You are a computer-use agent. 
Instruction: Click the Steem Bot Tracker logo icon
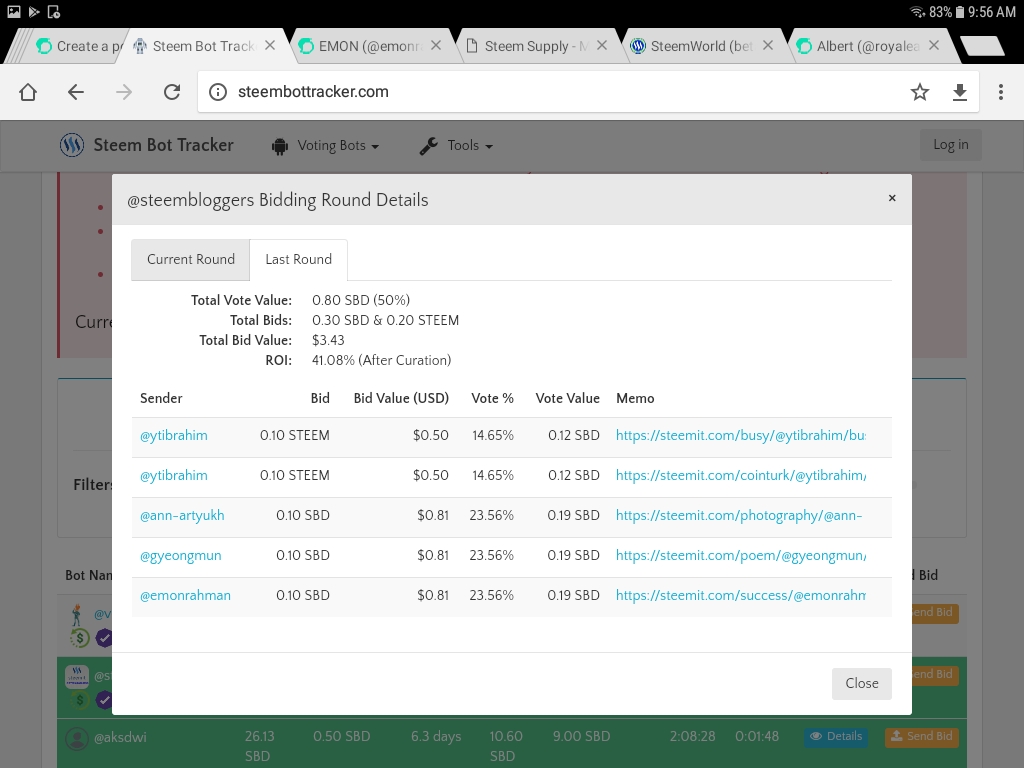pos(72,145)
